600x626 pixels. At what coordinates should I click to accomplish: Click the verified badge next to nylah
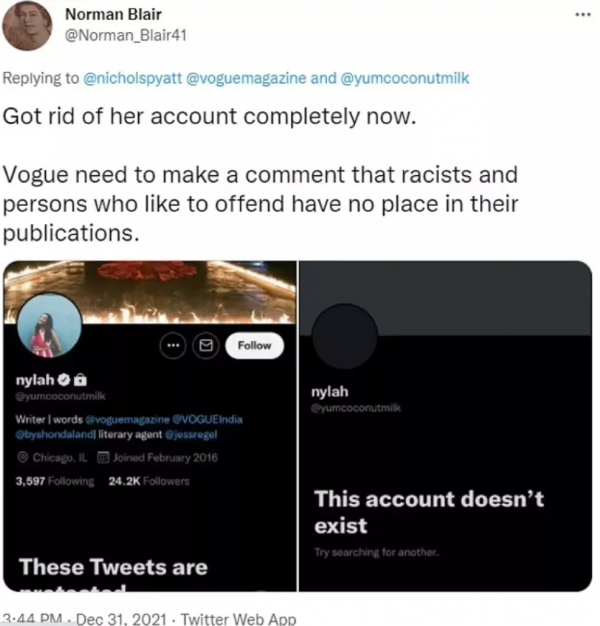coord(60,381)
